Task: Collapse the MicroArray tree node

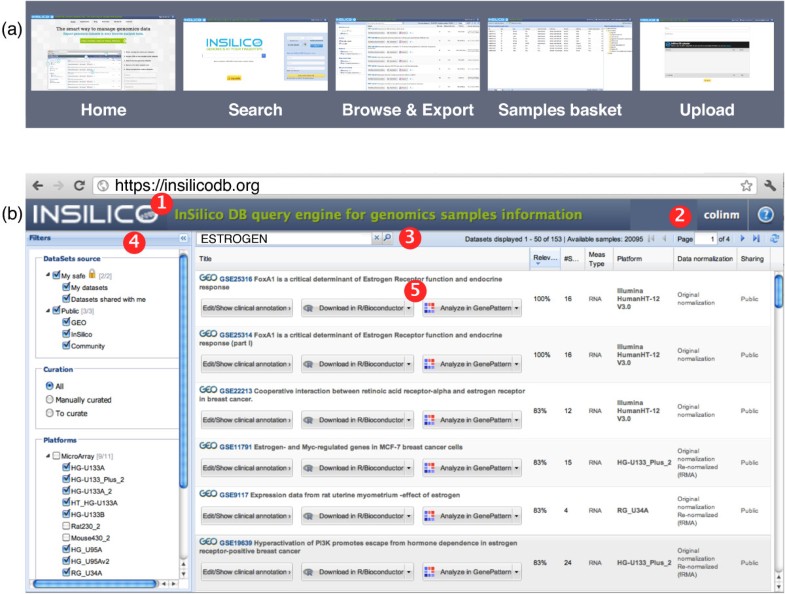Action: (x=48, y=456)
